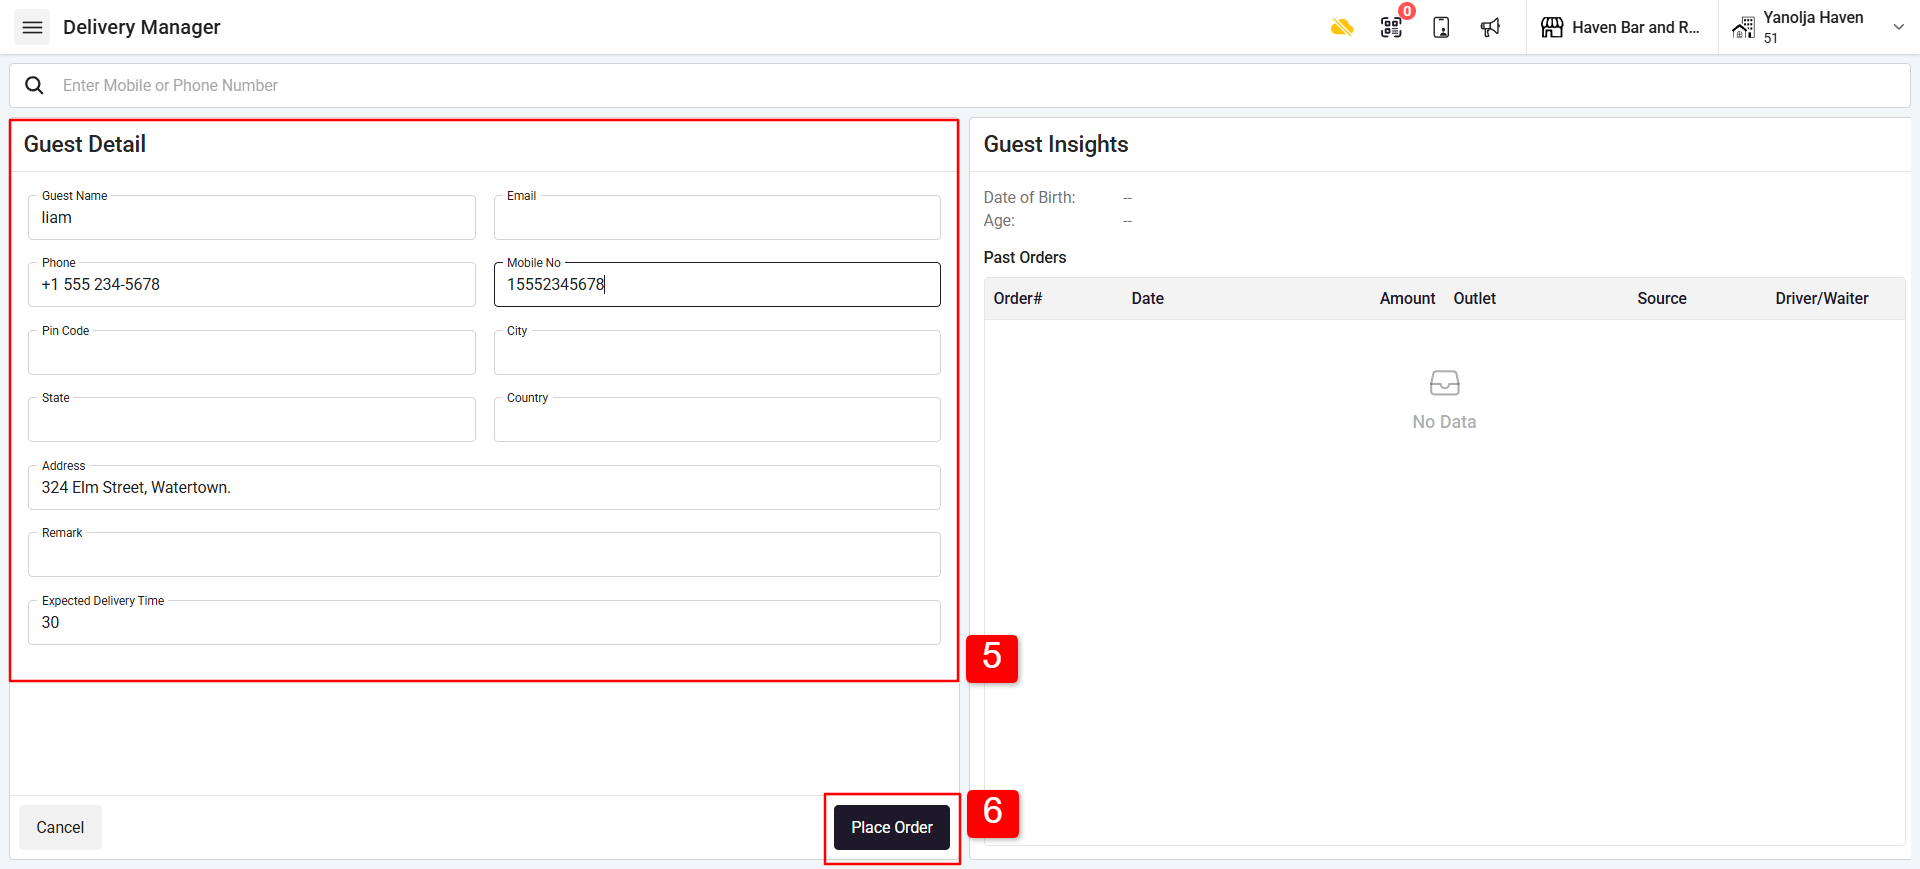
Task: Click the Email input field
Action: click(717, 217)
